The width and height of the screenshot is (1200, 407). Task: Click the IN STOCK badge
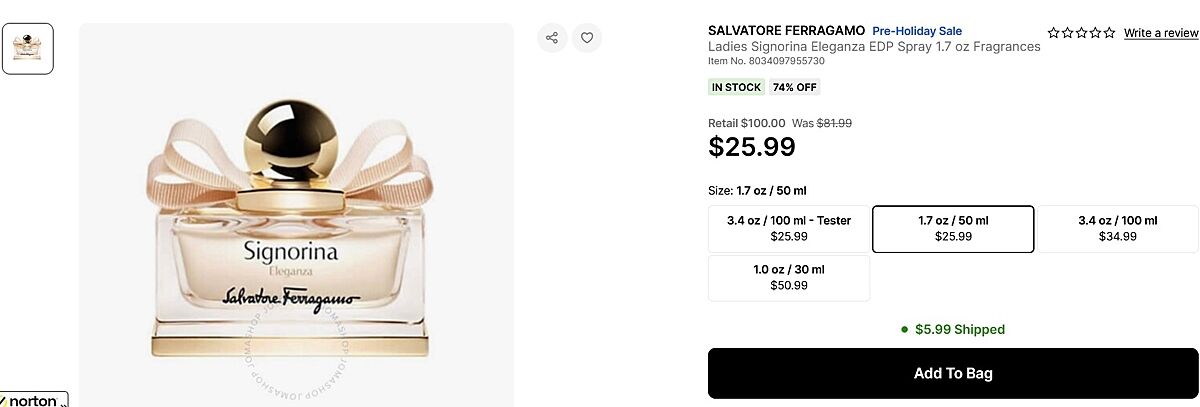(x=736, y=87)
